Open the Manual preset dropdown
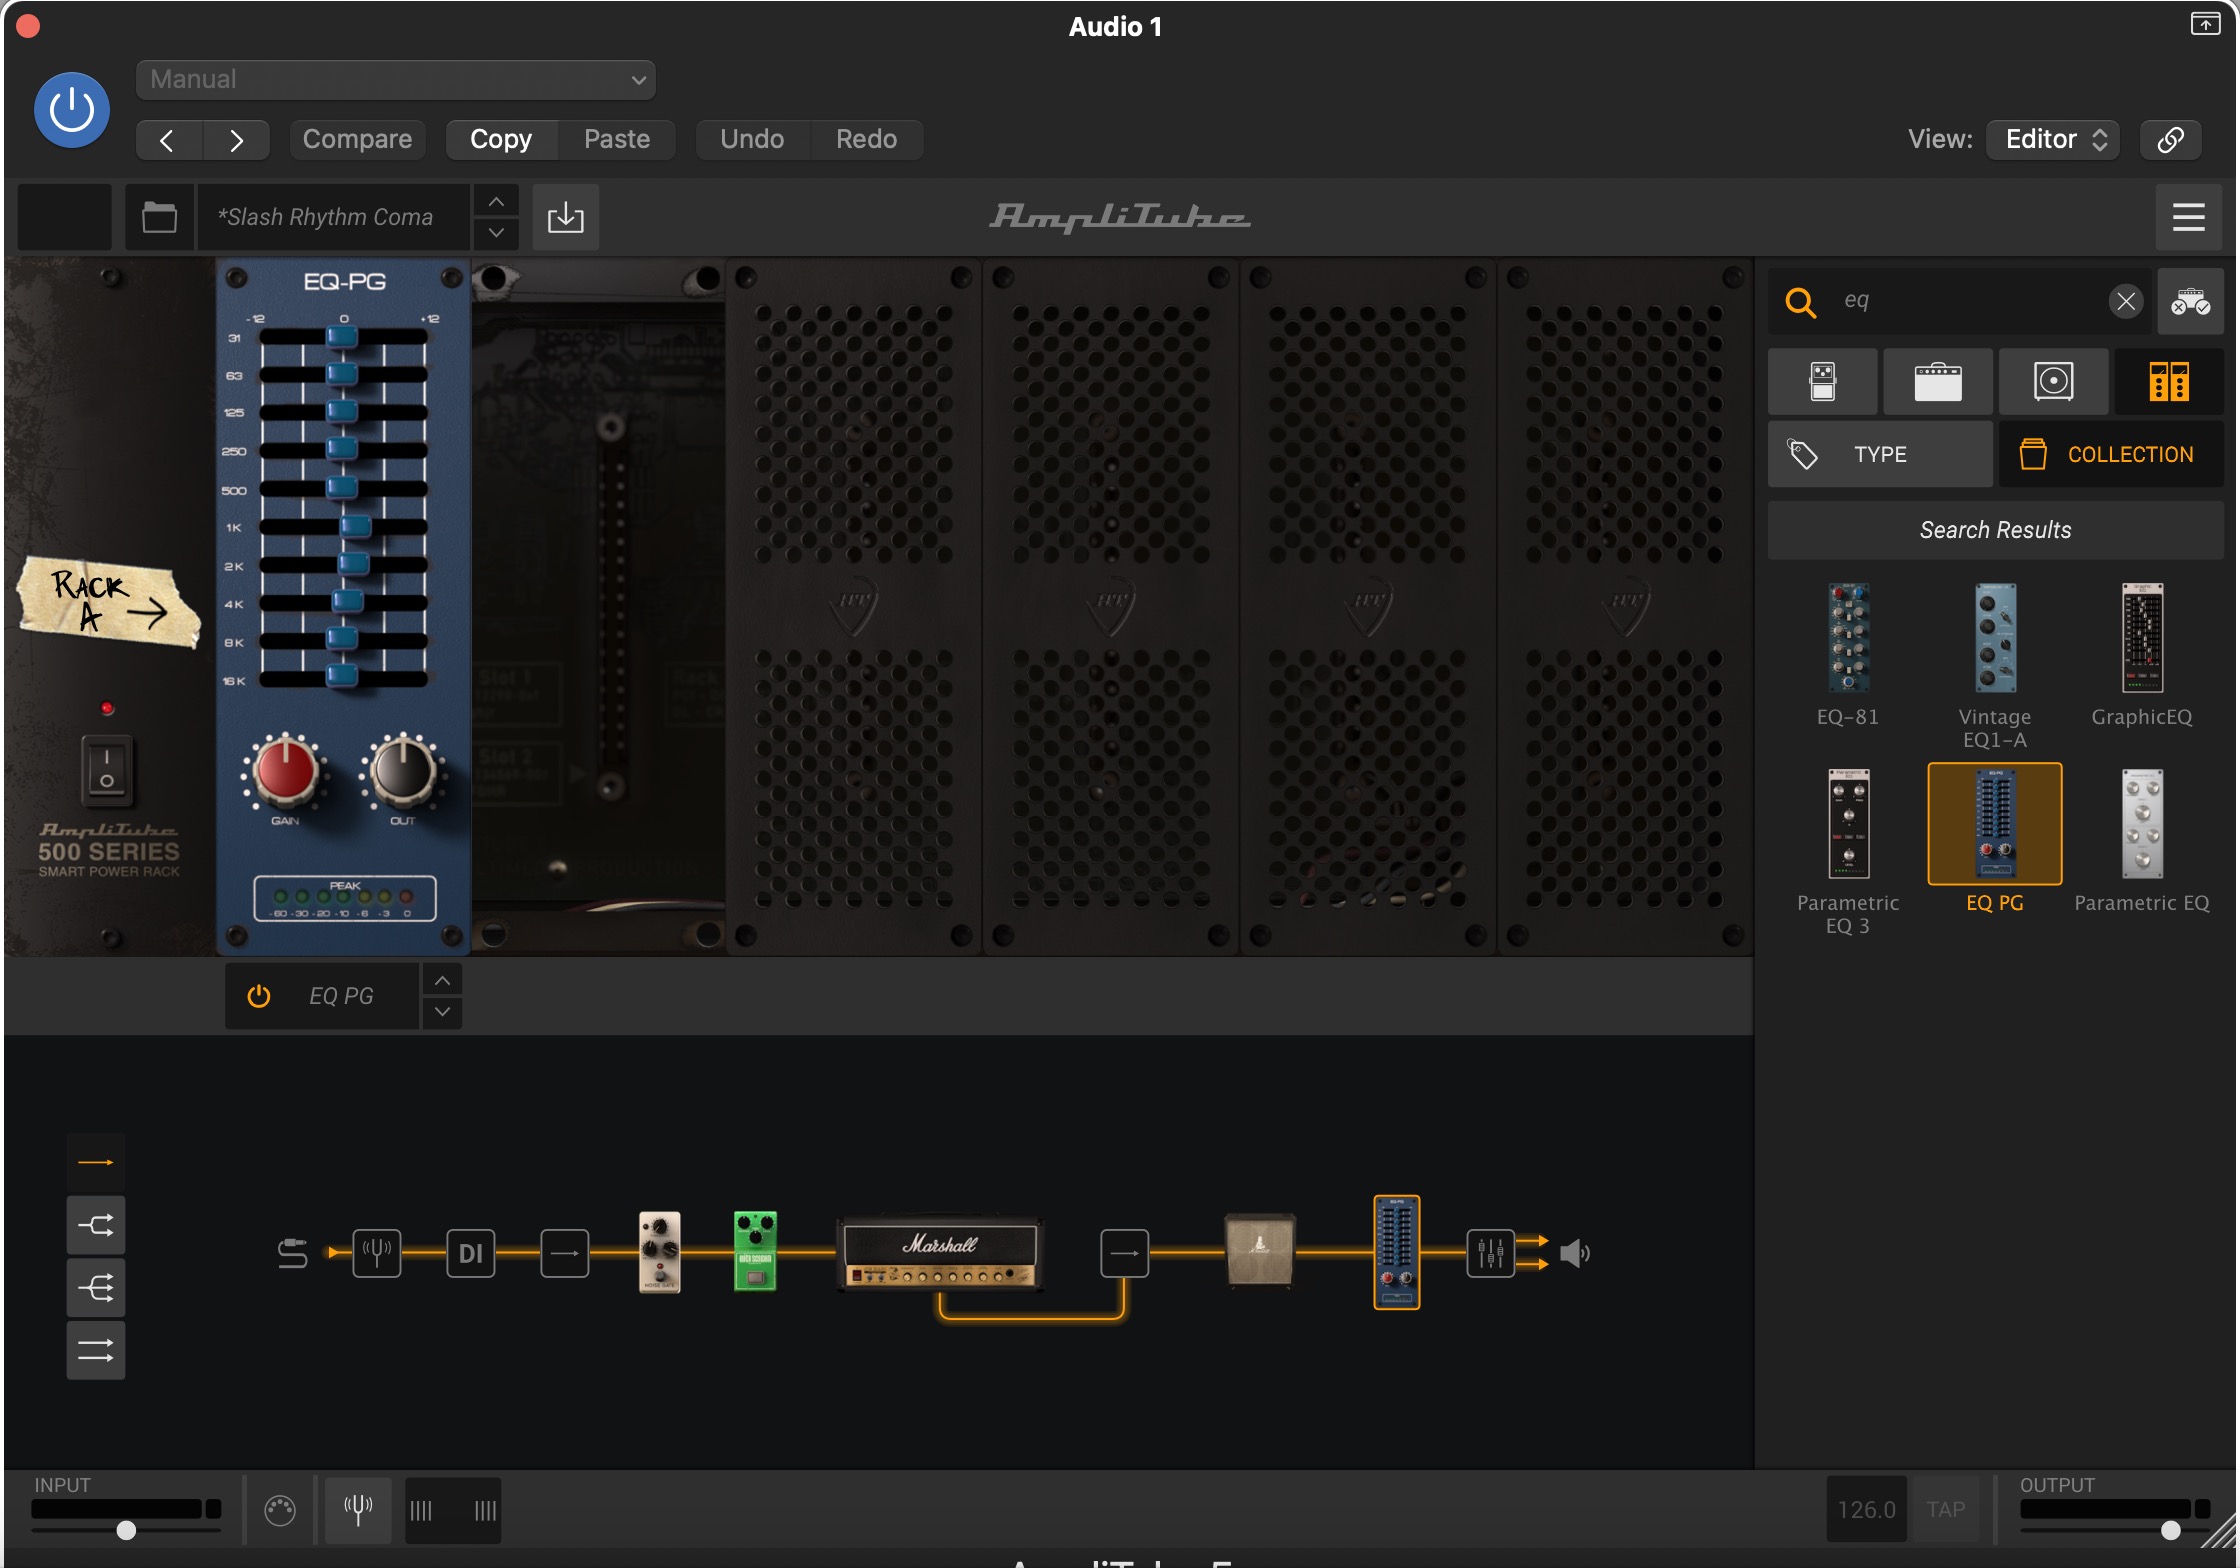The width and height of the screenshot is (2240, 1568). [395, 80]
